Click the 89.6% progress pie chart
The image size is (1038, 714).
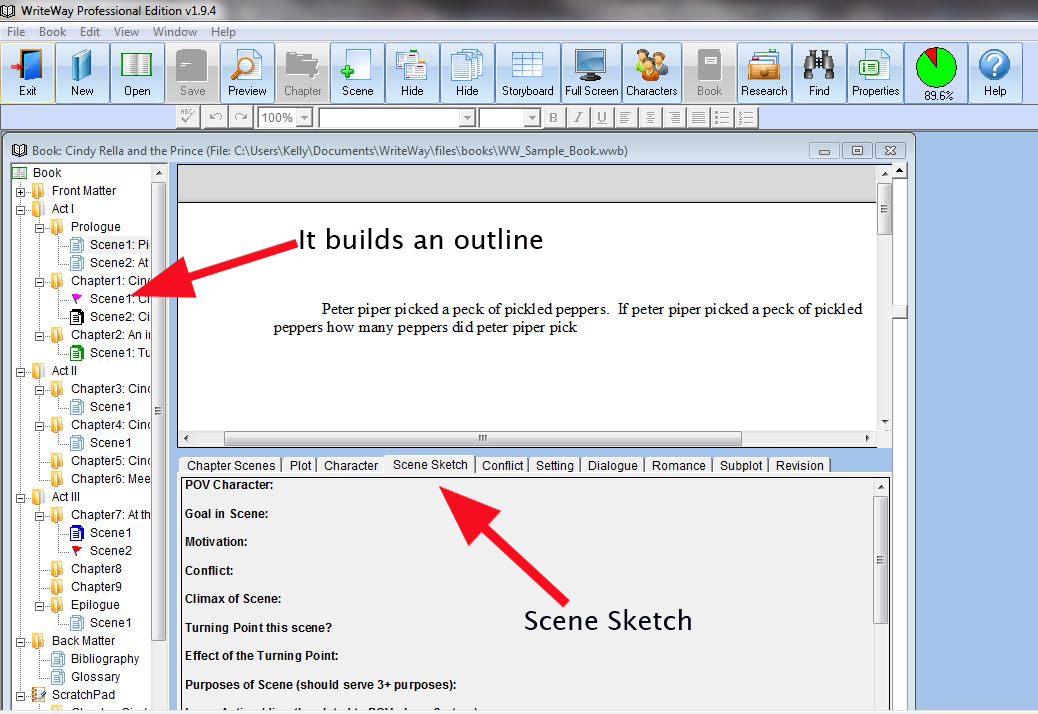pos(937,73)
